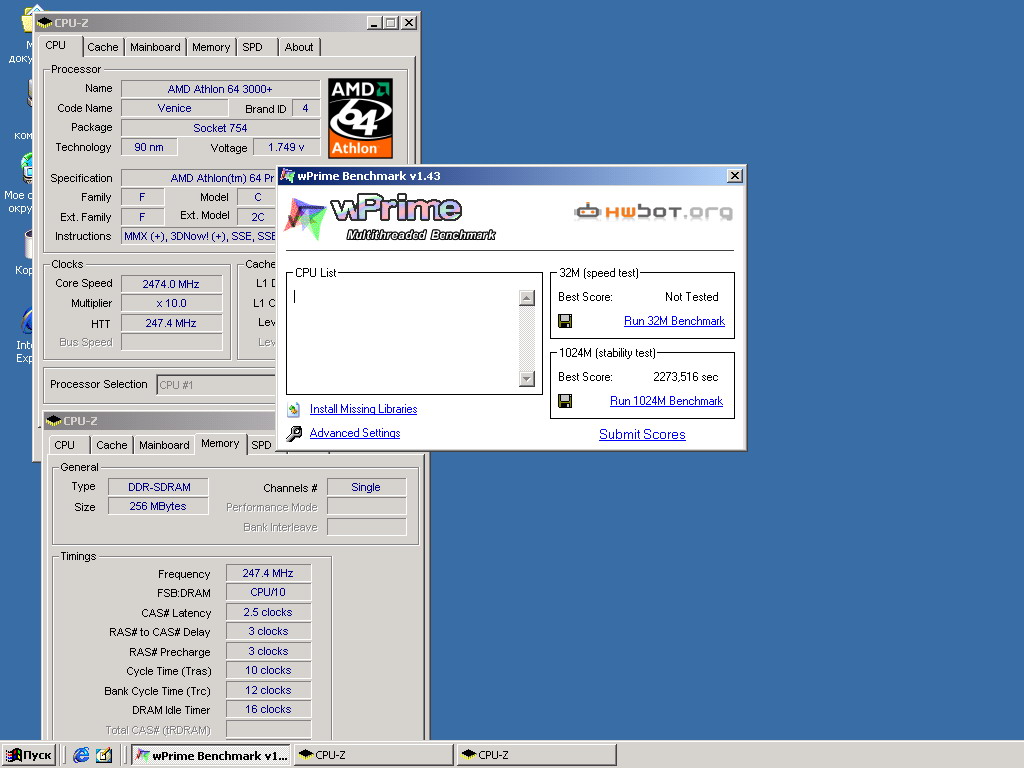This screenshot has width=1024, height=768.
Task: Click Core Speed value 2474.0 MHz
Action: pyautogui.click(x=171, y=284)
